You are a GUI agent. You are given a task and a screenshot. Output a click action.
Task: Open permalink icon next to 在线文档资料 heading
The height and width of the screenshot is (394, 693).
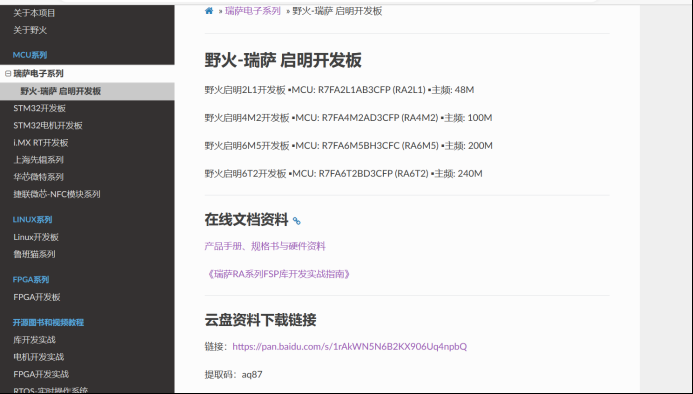(x=297, y=221)
